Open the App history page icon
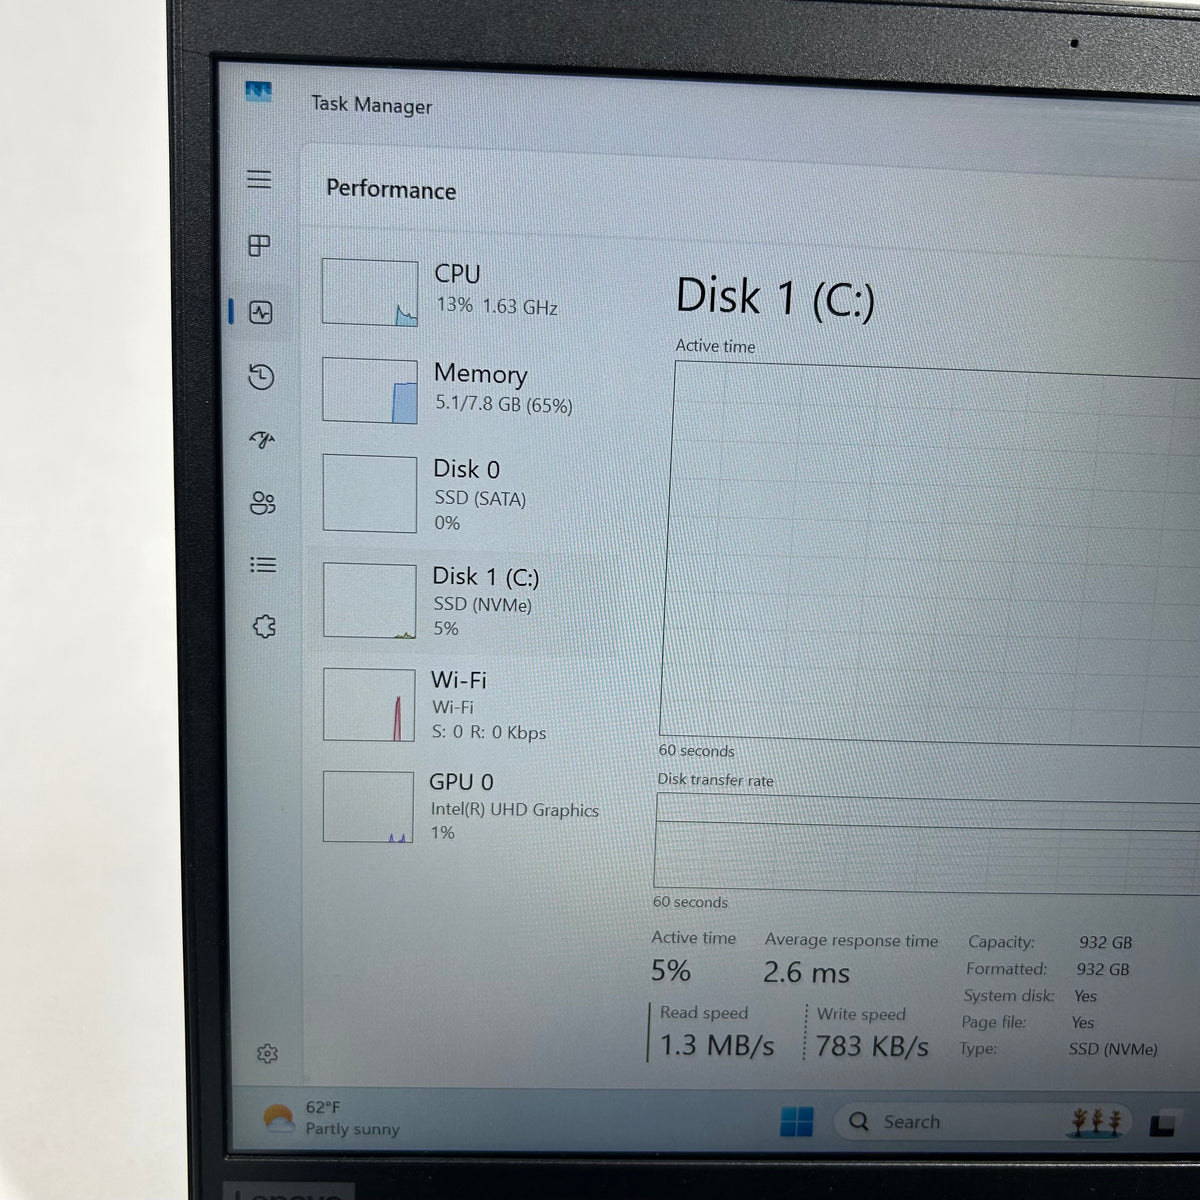Viewport: 1200px width, 1200px height. coord(261,377)
